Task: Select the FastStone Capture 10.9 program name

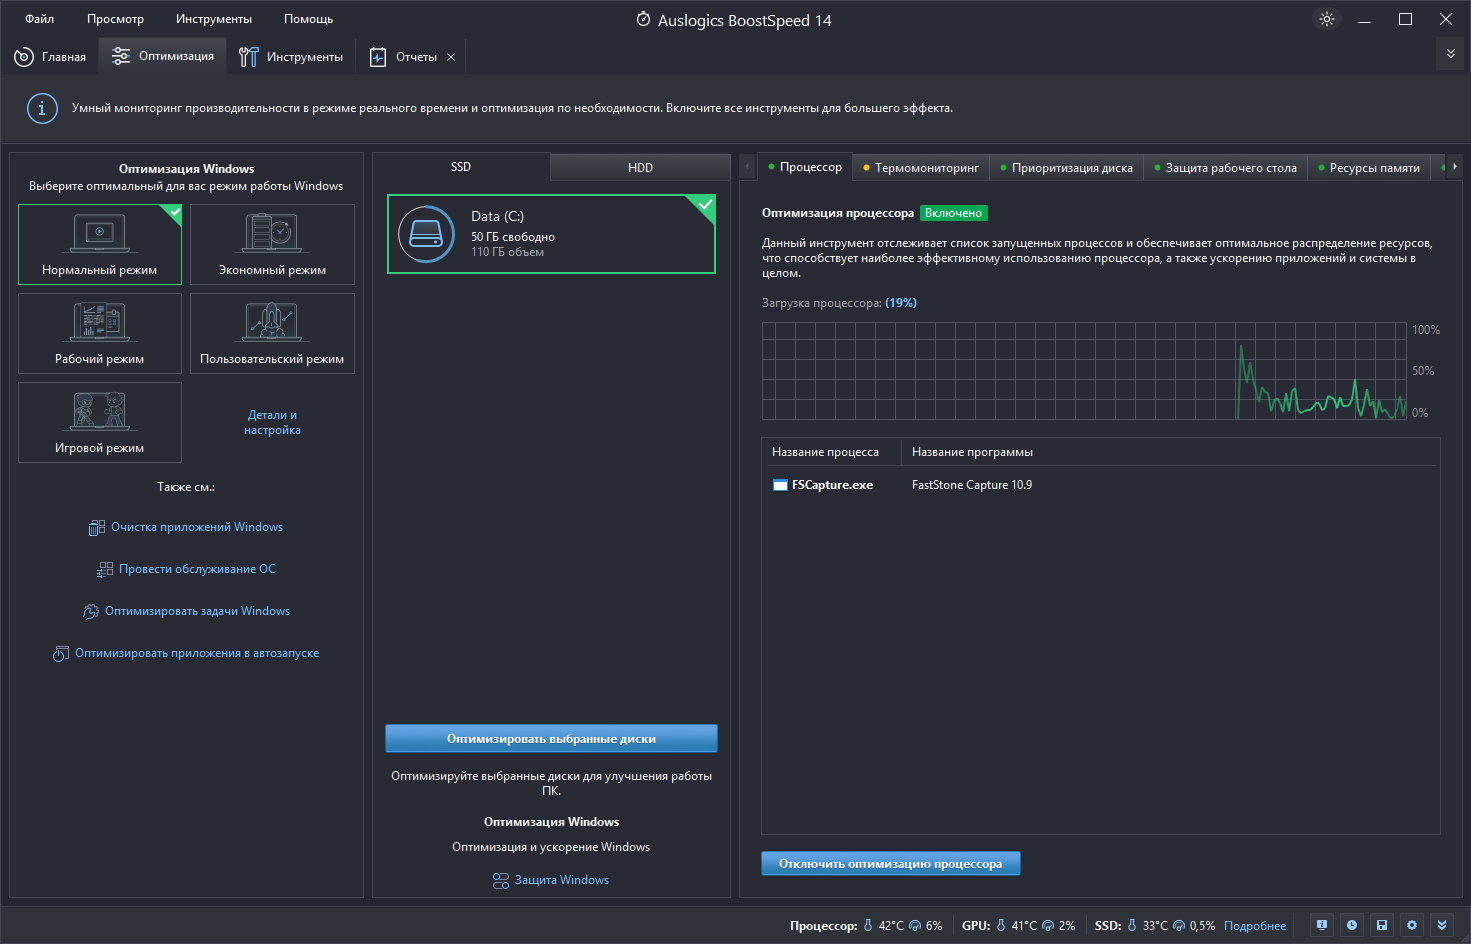Action: (x=972, y=485)
